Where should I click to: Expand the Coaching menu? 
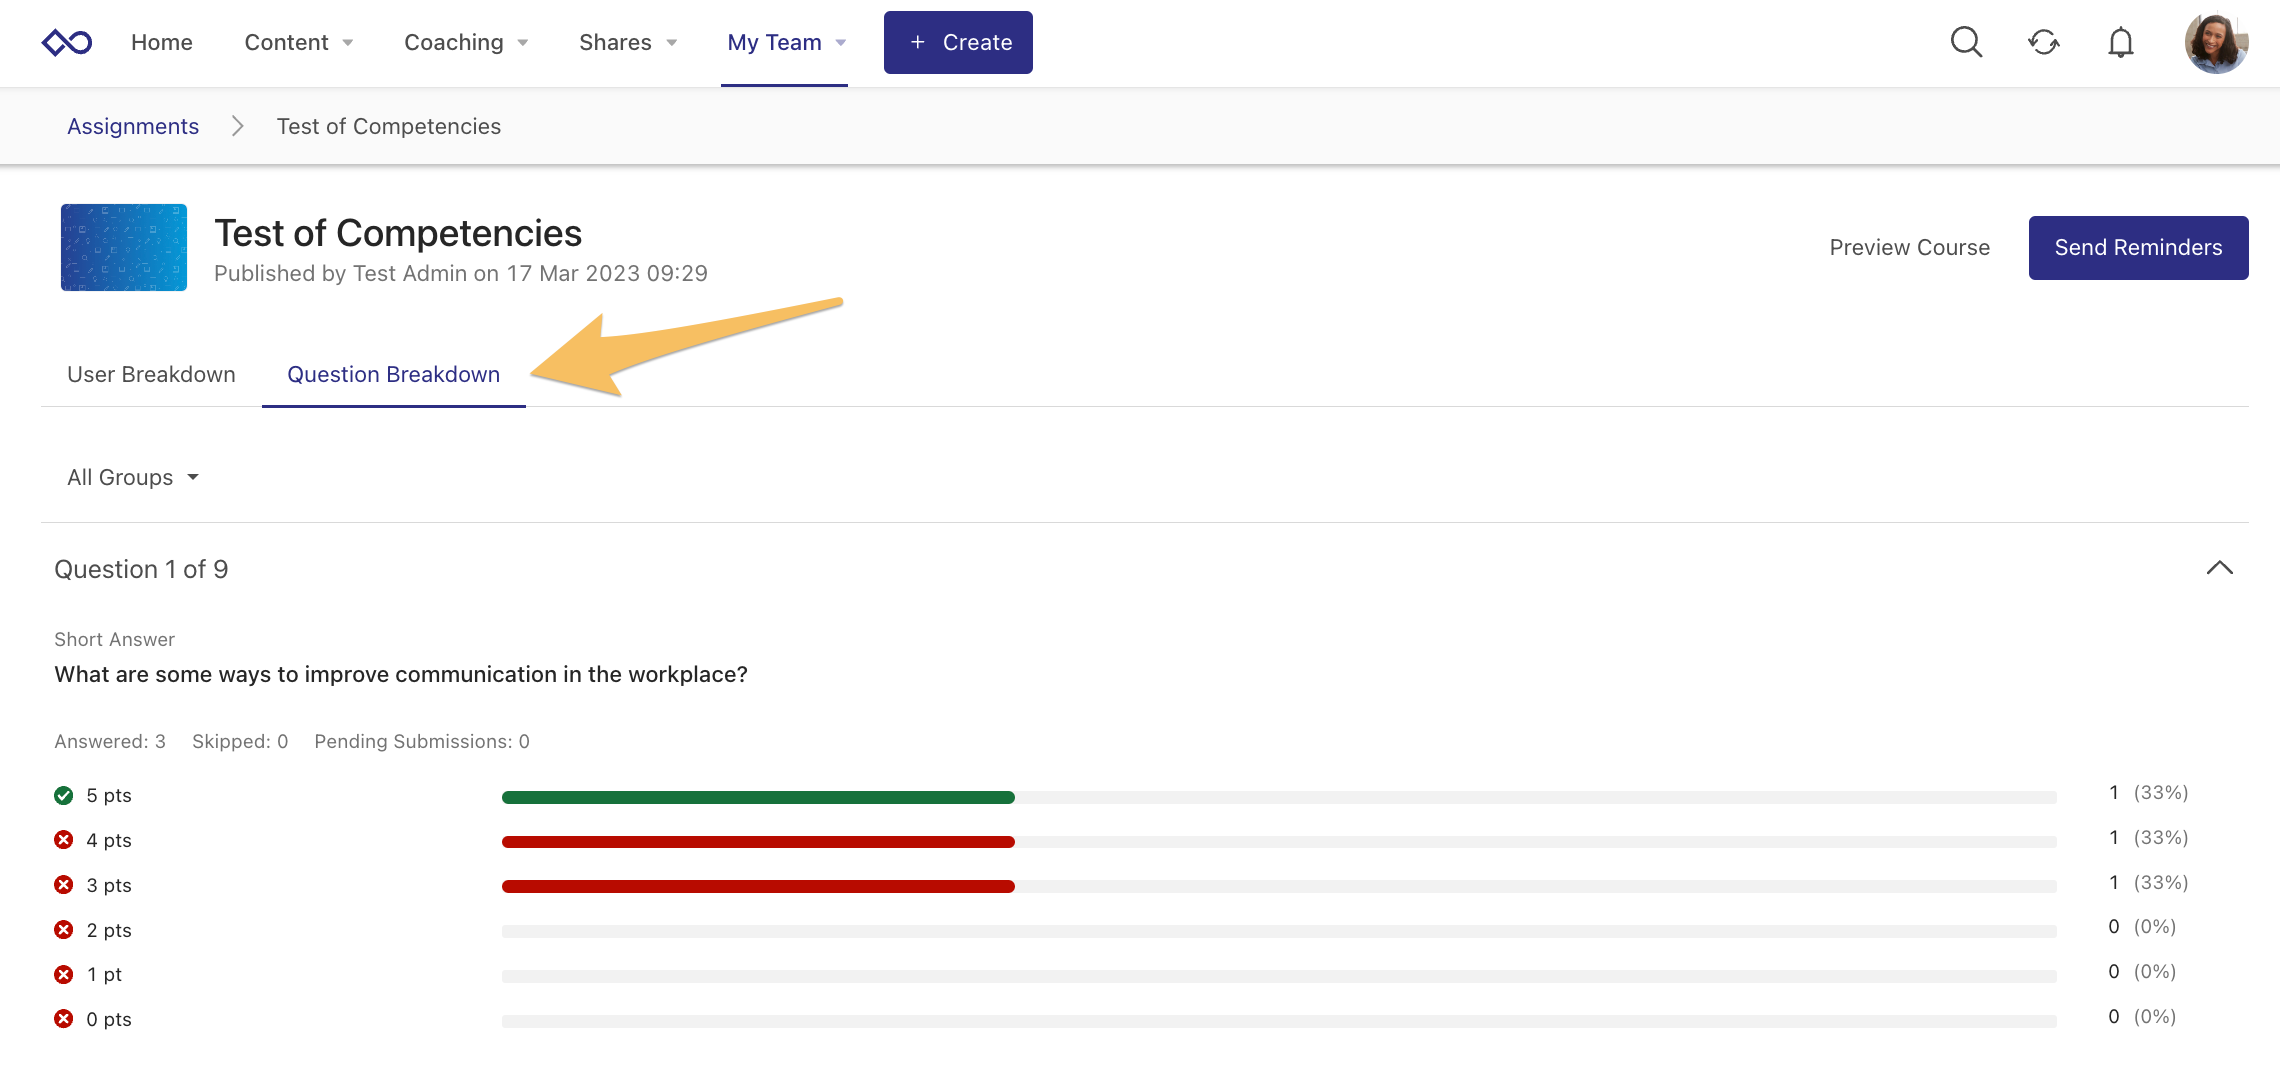pyautogui.click(x=466, y=43)
